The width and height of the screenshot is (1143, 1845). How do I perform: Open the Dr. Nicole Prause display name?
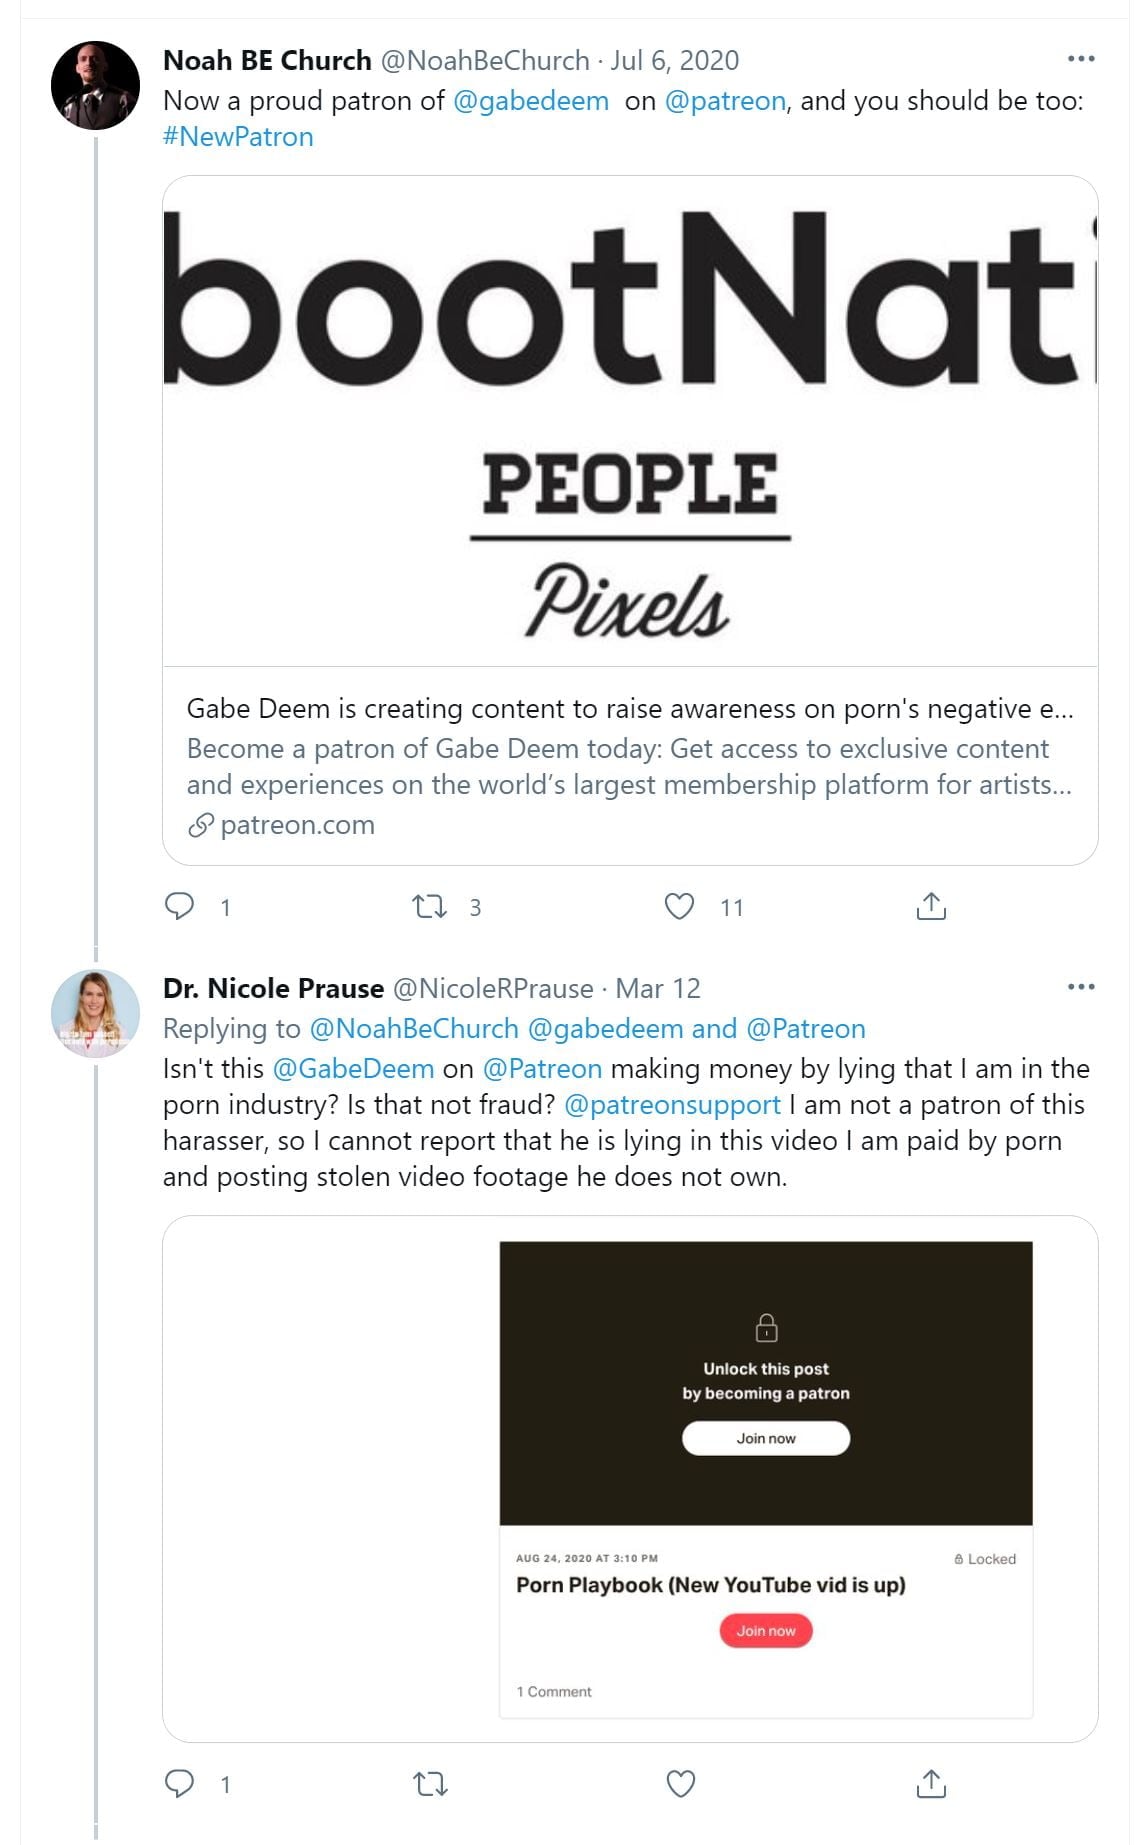(x=273, y=989)
